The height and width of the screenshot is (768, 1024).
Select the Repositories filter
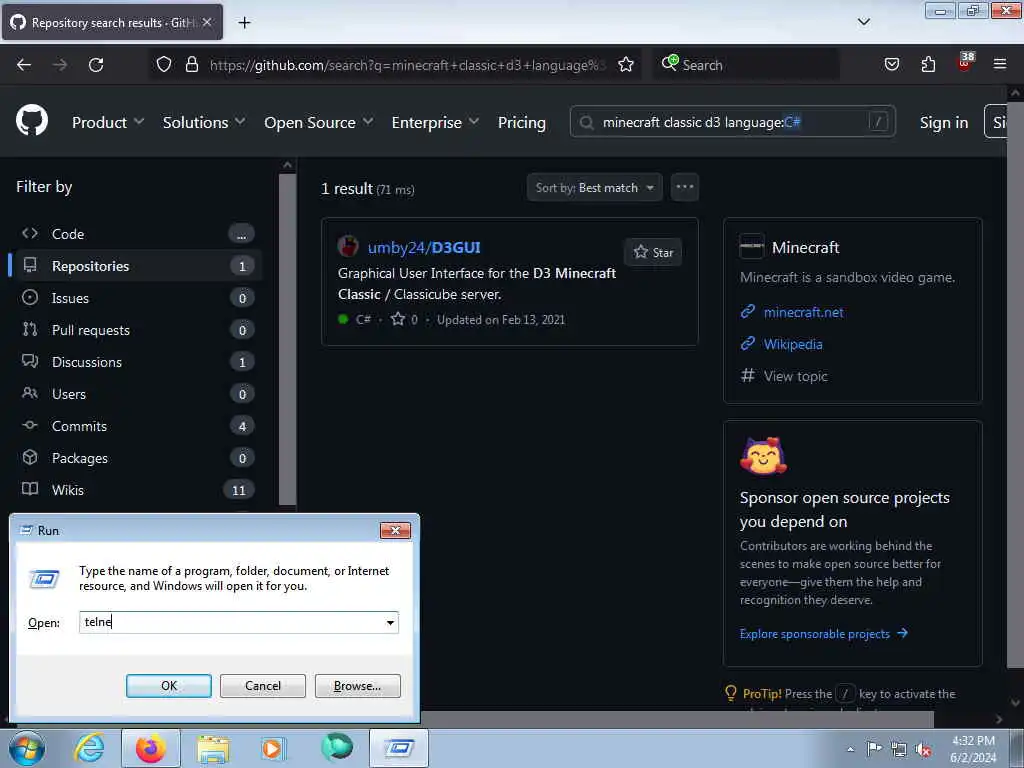point(136,266)
